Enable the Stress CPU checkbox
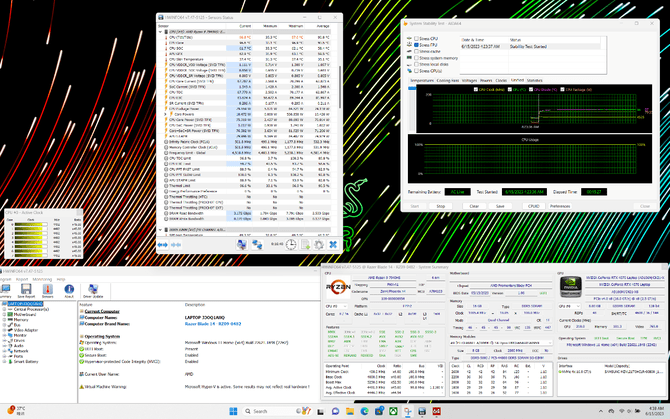Screen dimensions: 670x419 point(416,39)
